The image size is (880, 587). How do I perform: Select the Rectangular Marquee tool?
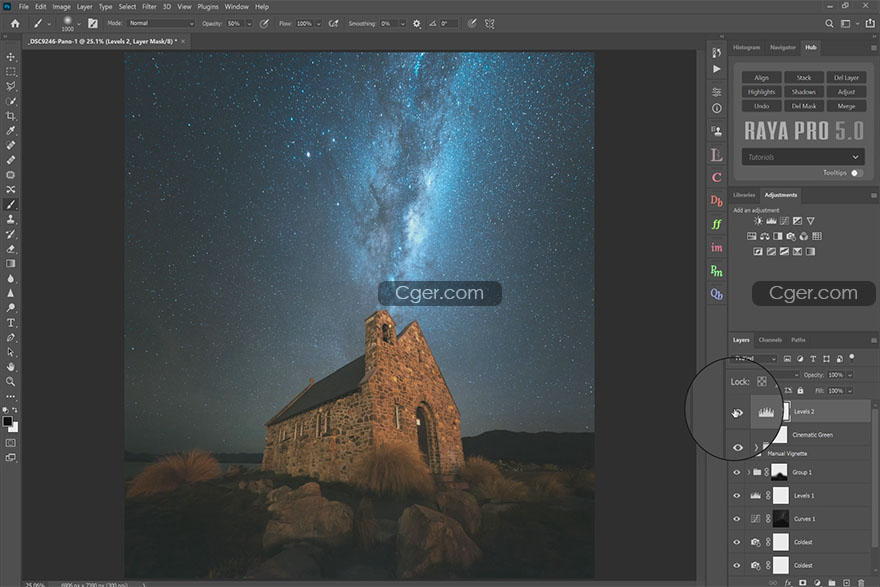[x=11, y=72]
